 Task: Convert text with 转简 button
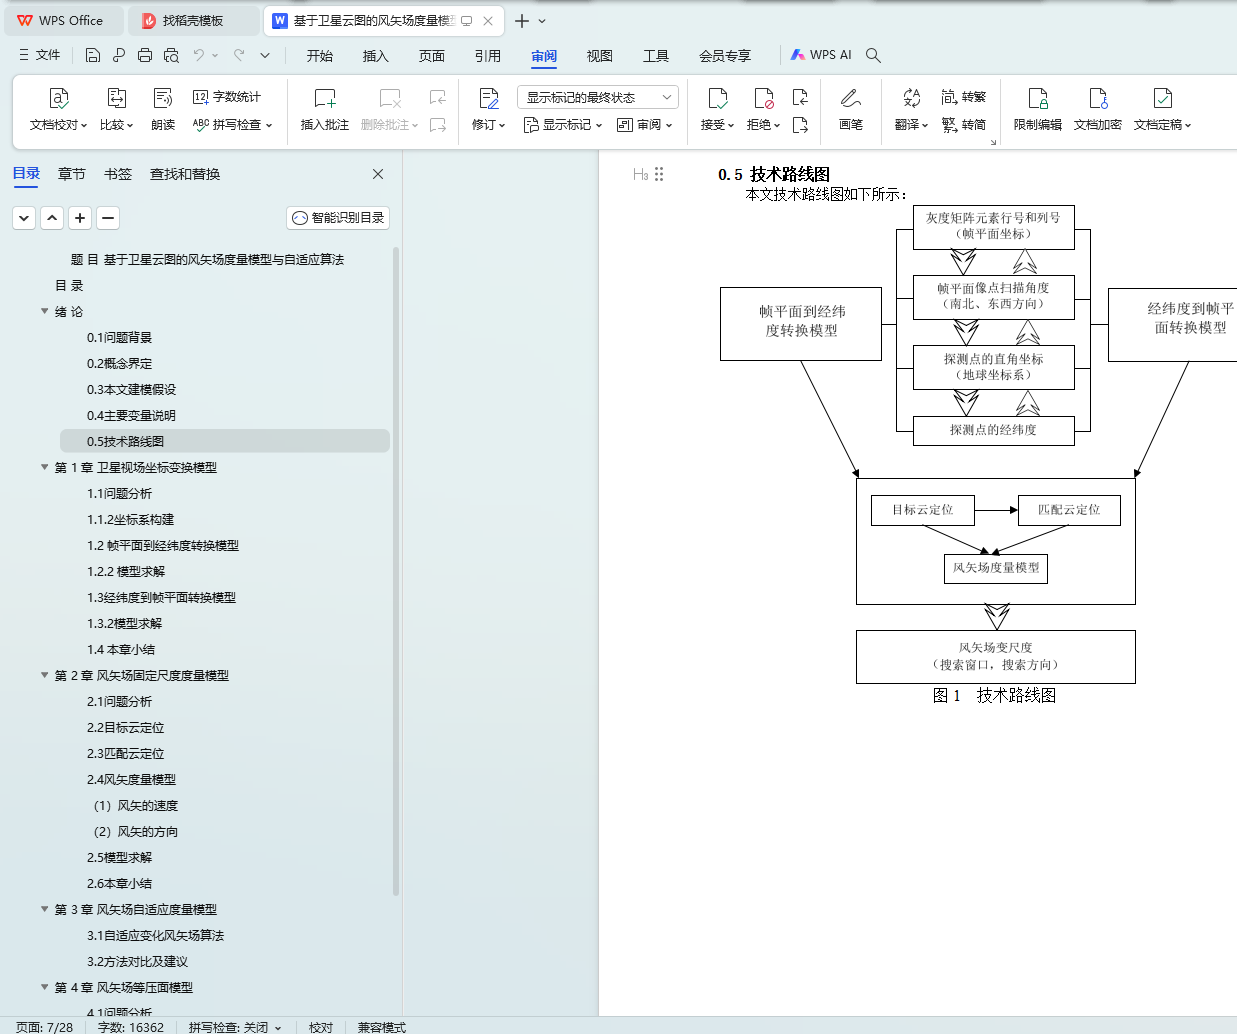[x=964, y=125]
